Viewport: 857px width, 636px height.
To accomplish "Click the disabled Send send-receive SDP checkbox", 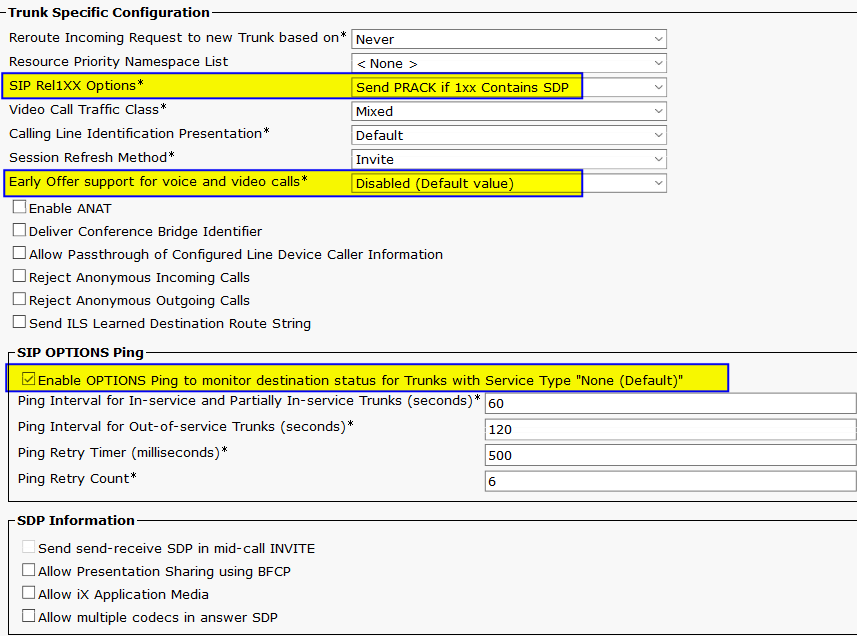I will click(x=28, y=547).
